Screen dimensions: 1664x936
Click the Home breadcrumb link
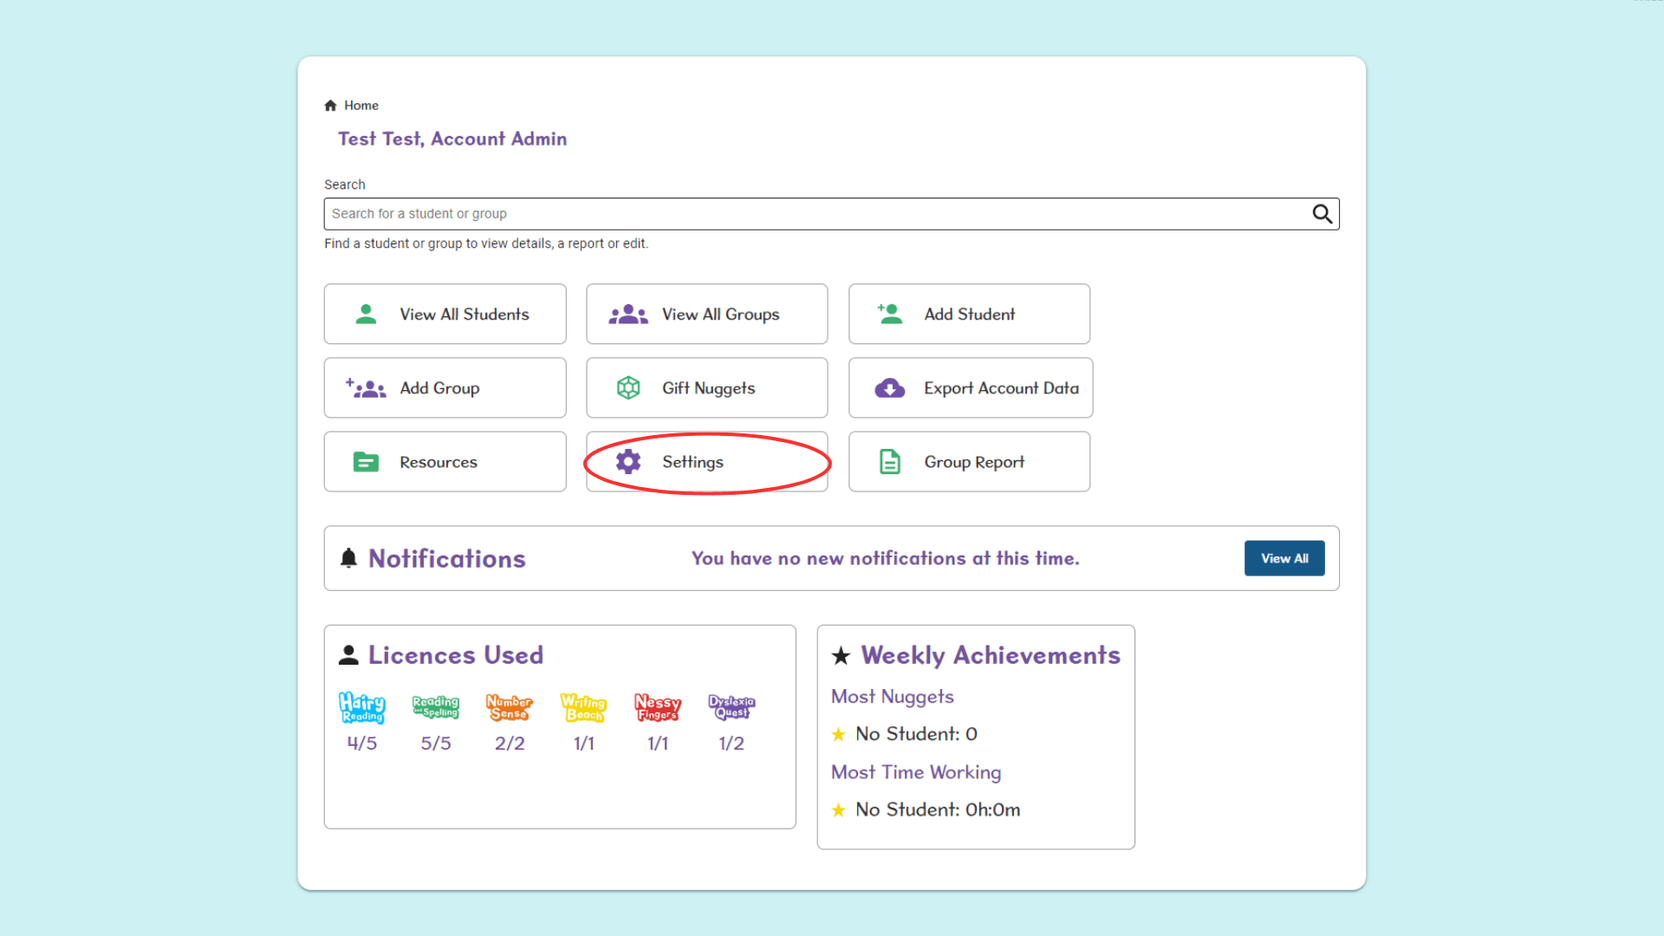361,104
